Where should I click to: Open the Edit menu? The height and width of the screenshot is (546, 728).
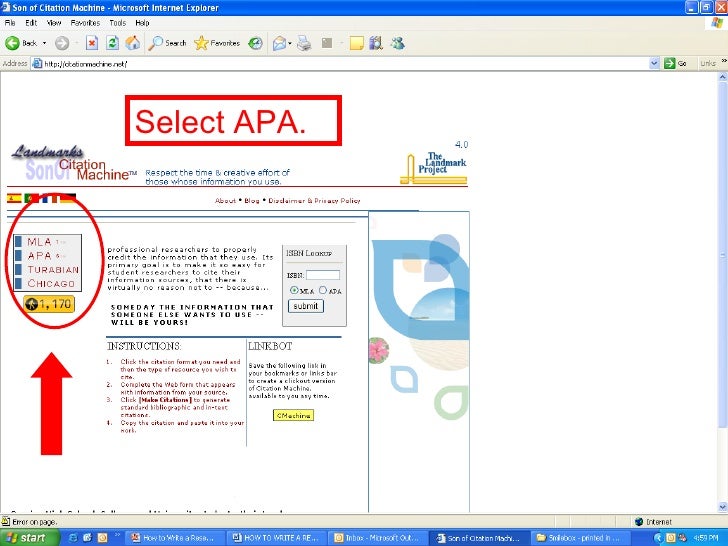point(31,23)
